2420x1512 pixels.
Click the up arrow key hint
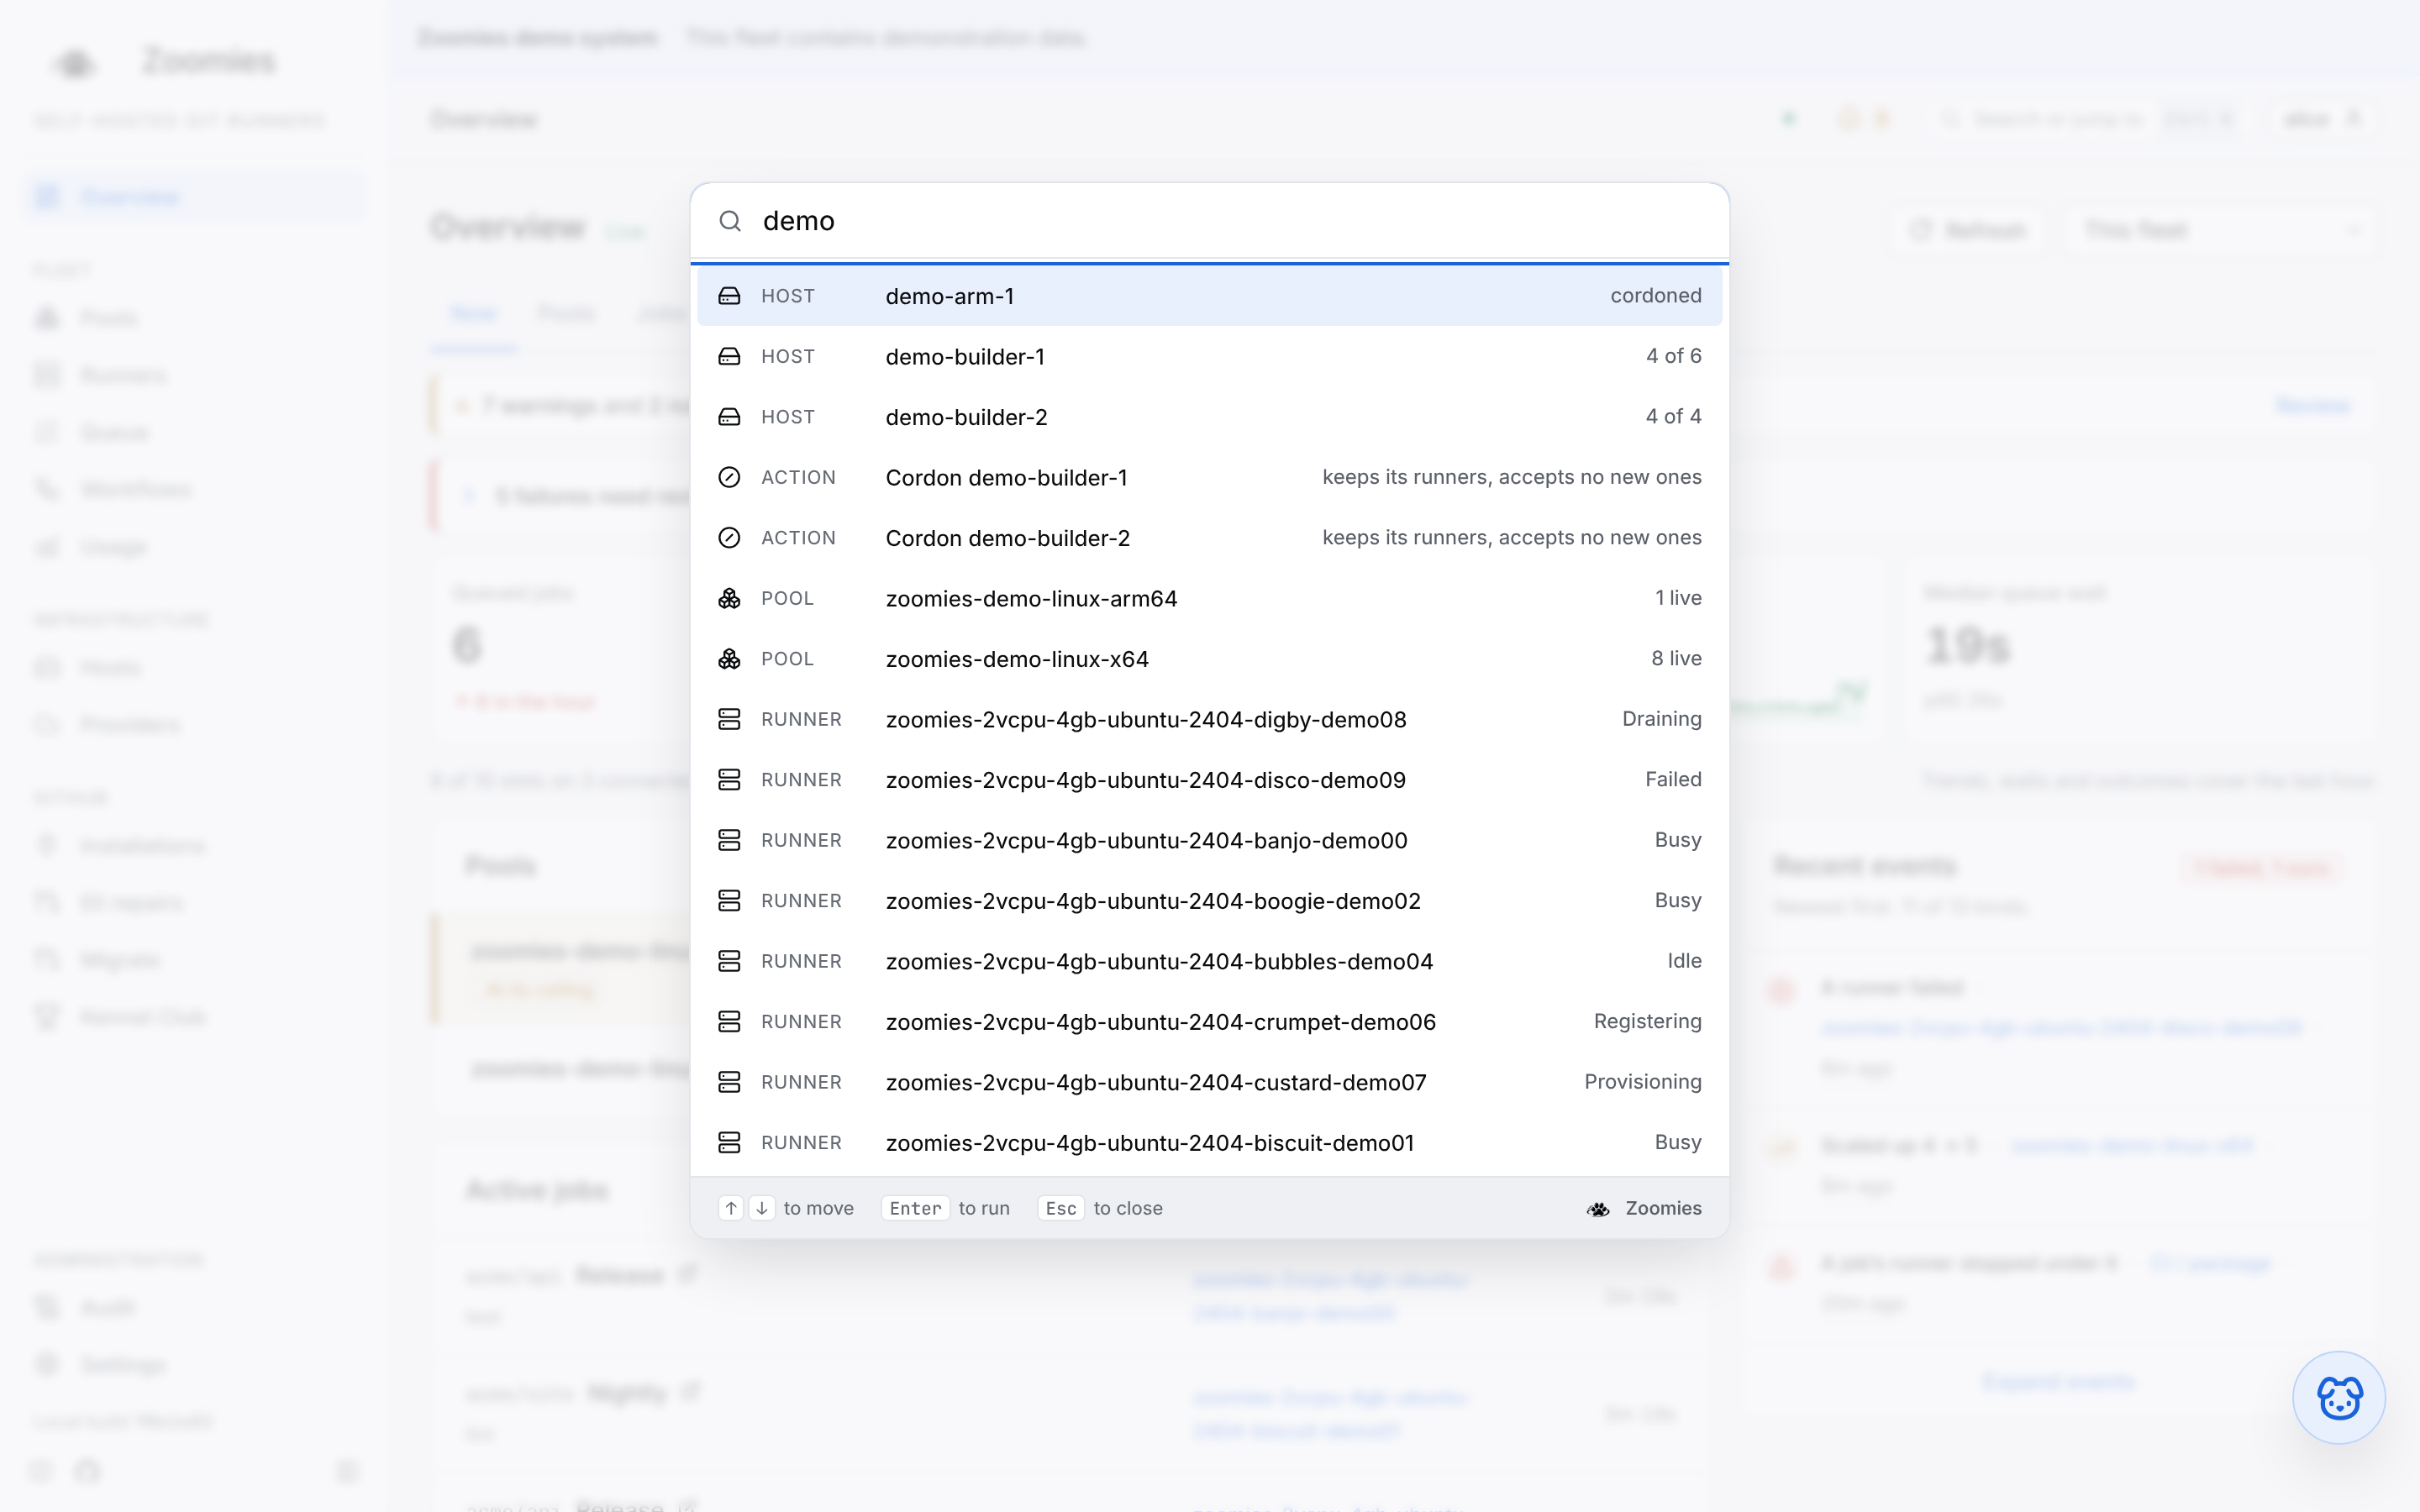pyautogui.click(x=732, y=1208)
